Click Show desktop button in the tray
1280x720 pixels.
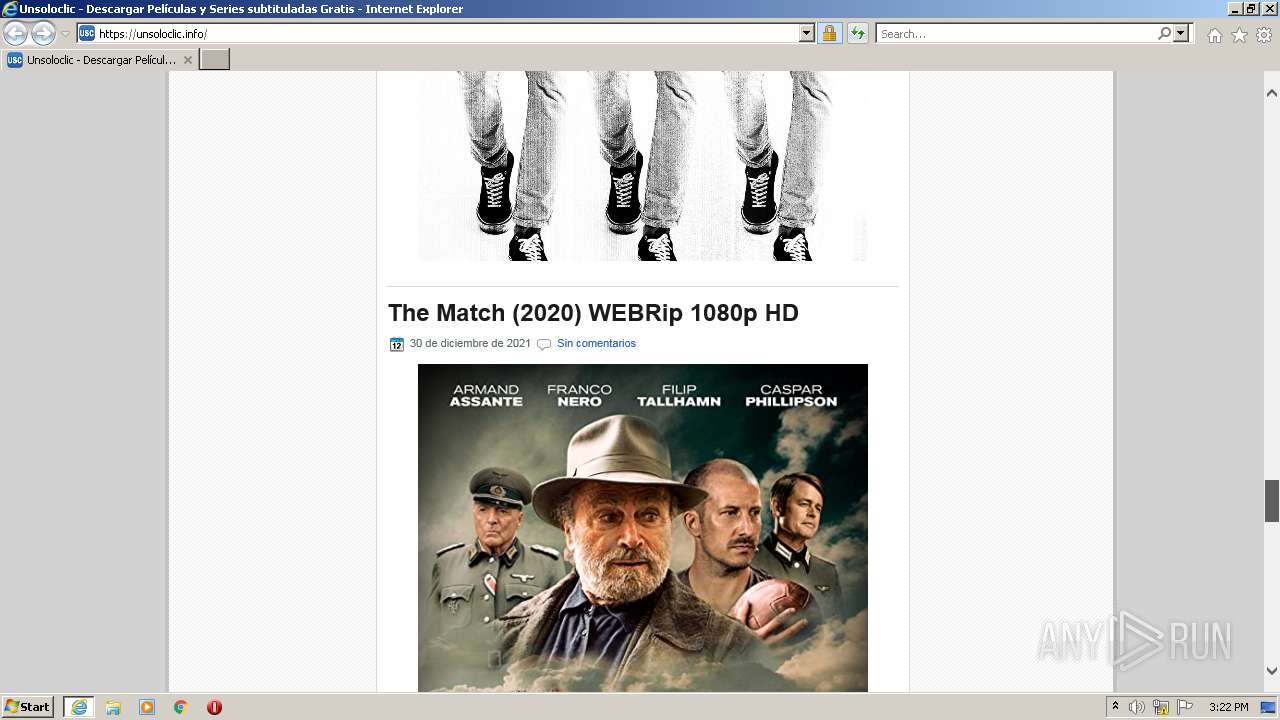tap(1268, 707)
